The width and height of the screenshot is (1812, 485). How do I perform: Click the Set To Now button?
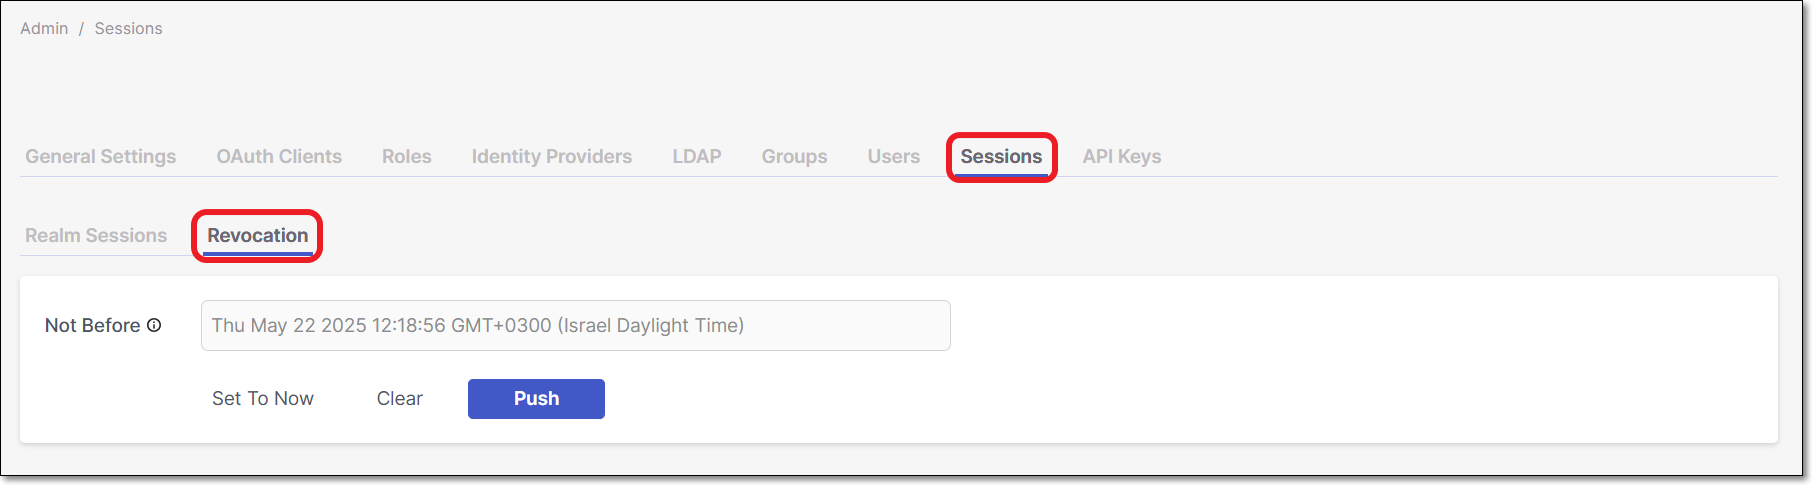[x=263, y=398]
